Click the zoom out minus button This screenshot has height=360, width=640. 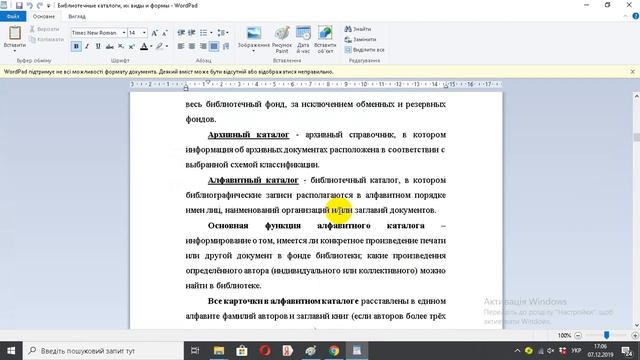(x=578, y=335)
